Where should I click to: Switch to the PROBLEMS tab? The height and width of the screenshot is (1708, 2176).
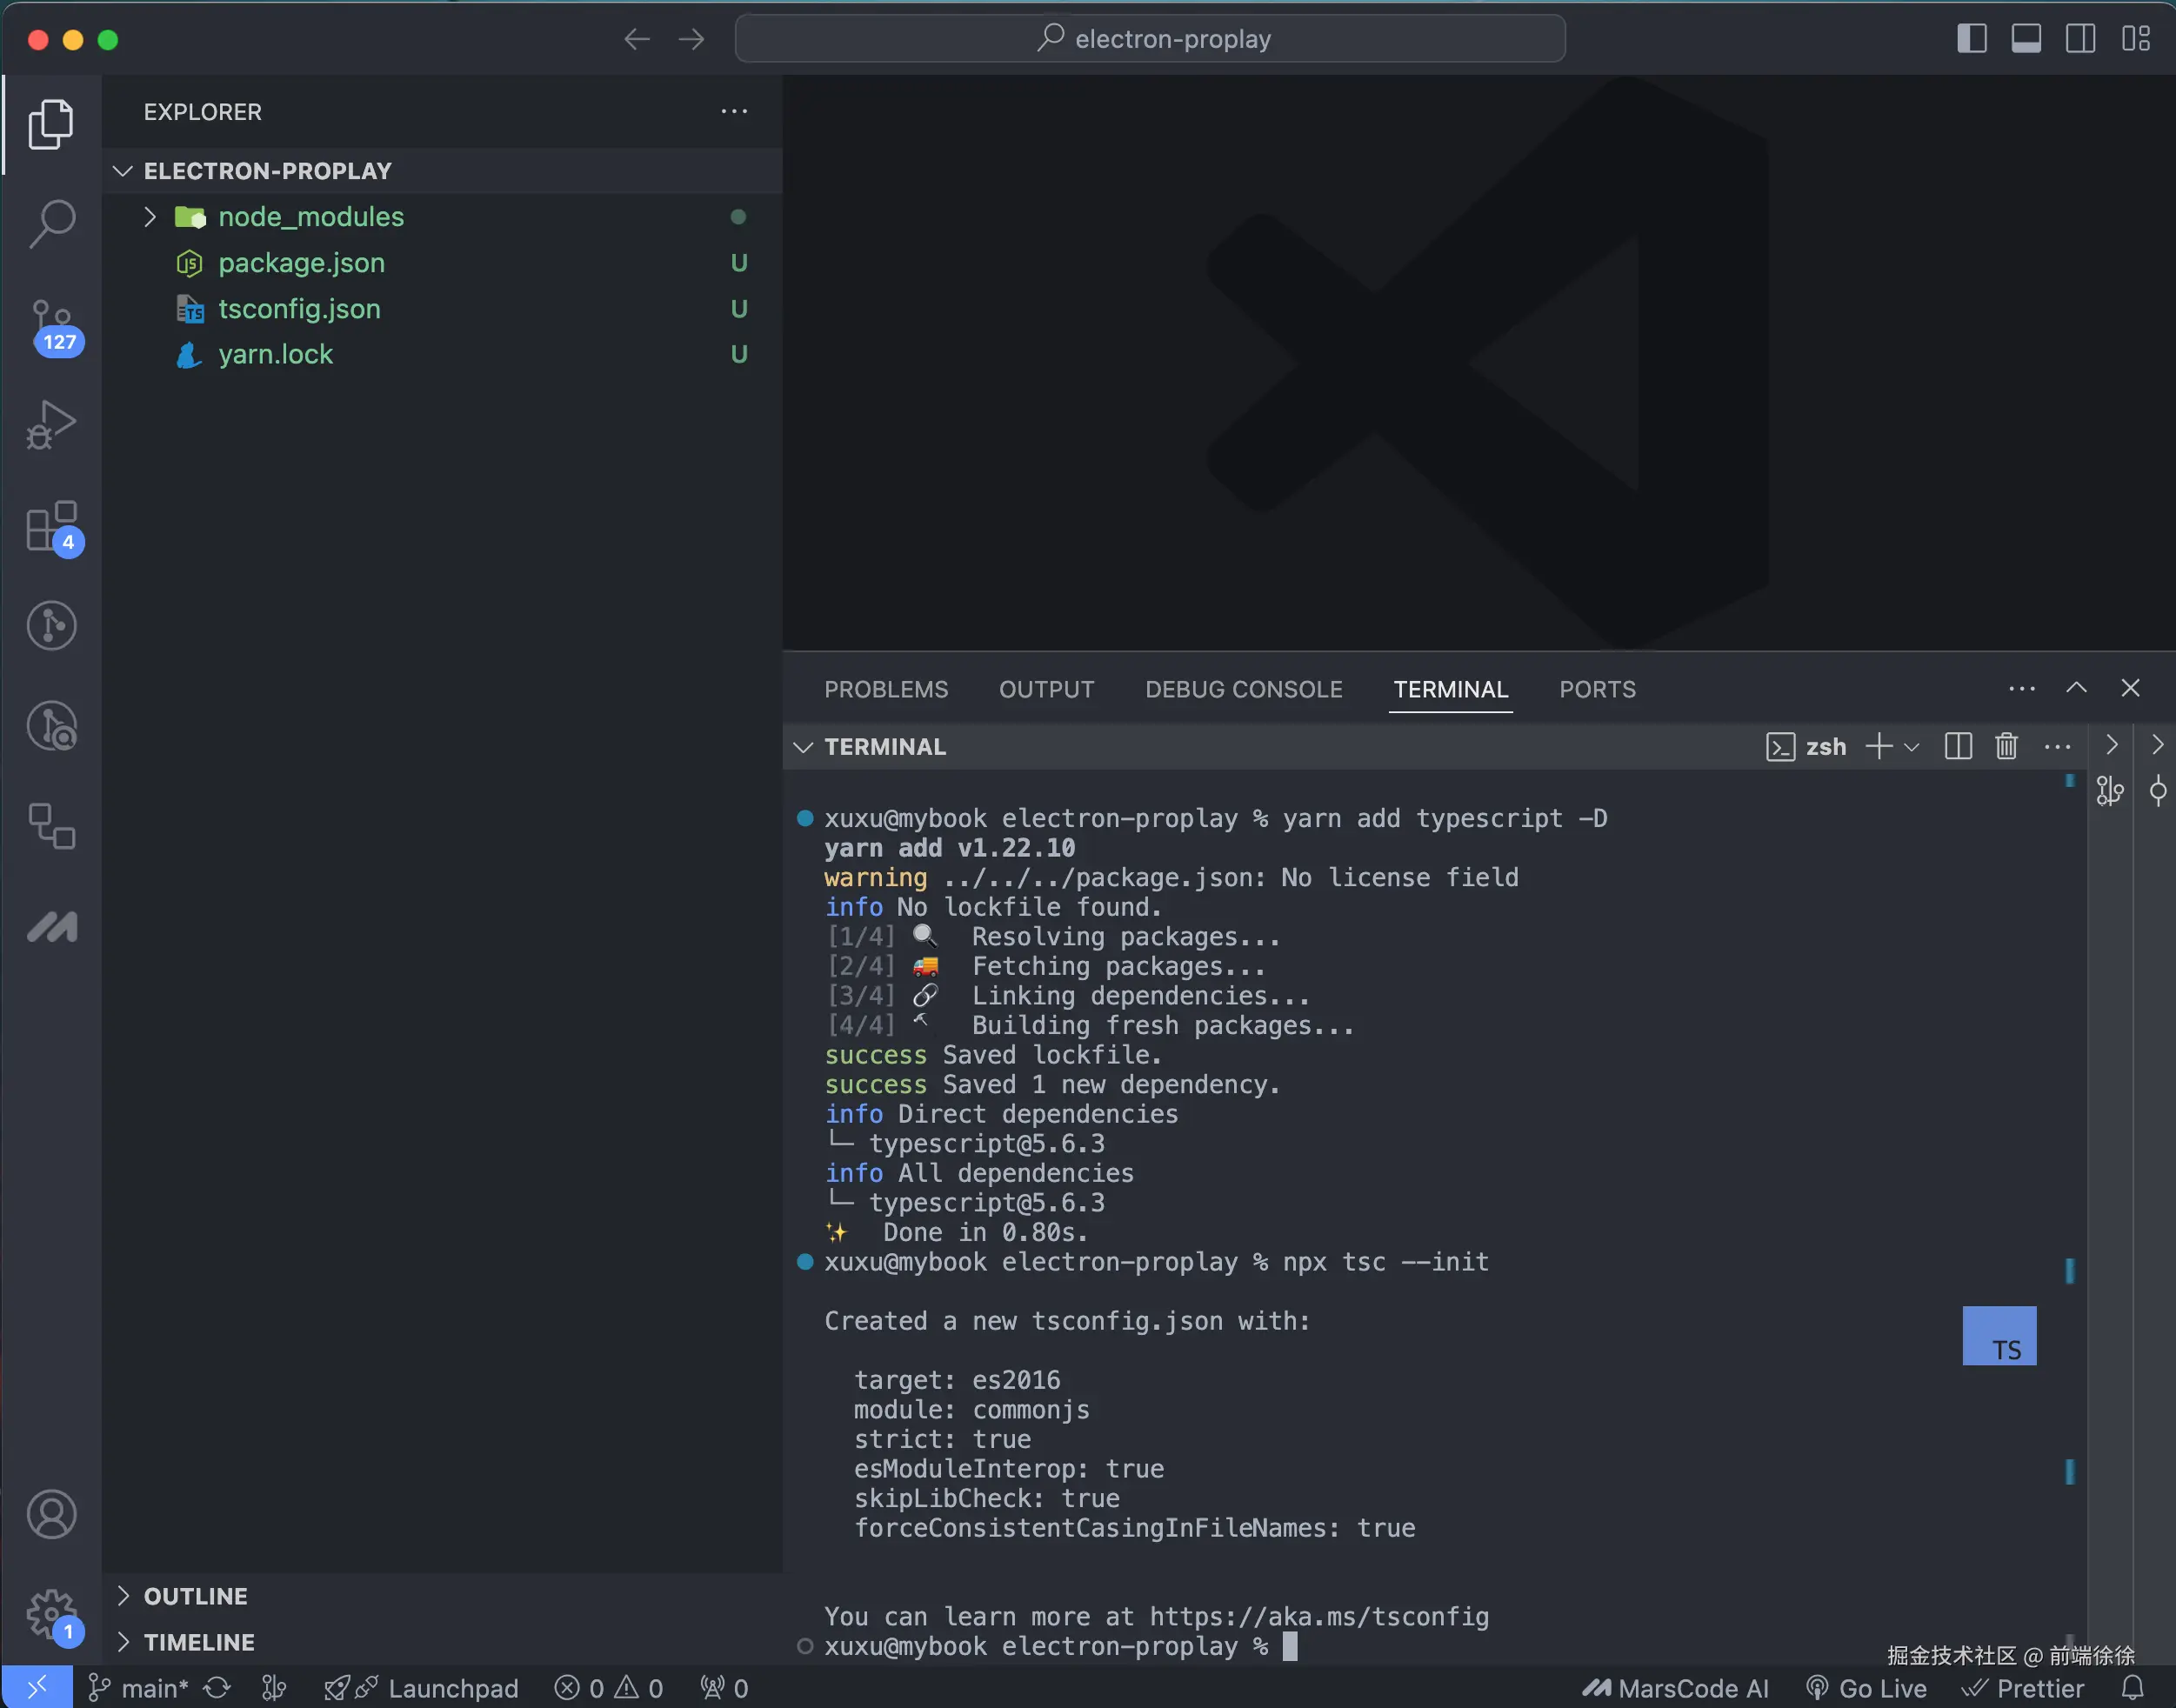click(x=886, y=689)
